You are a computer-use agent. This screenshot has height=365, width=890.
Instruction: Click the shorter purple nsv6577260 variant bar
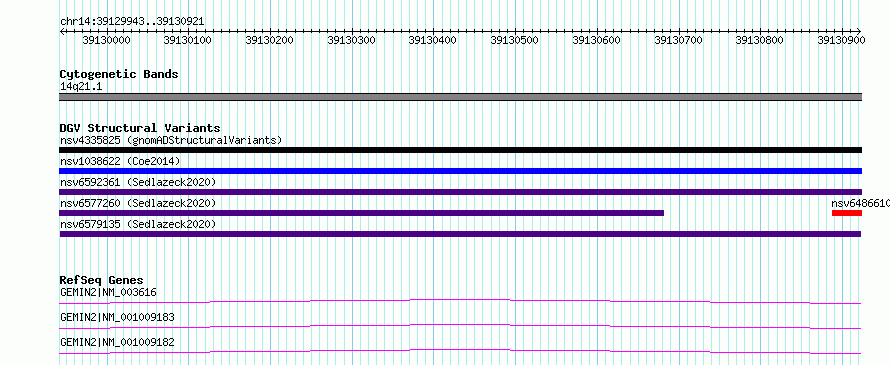point(362,213)
